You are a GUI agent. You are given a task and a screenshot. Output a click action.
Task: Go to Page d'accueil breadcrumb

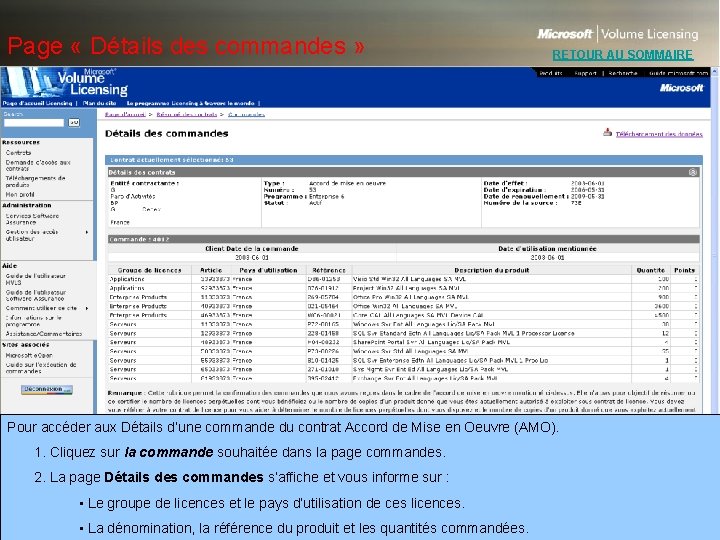pyautogui.click(x=125, y=114)
